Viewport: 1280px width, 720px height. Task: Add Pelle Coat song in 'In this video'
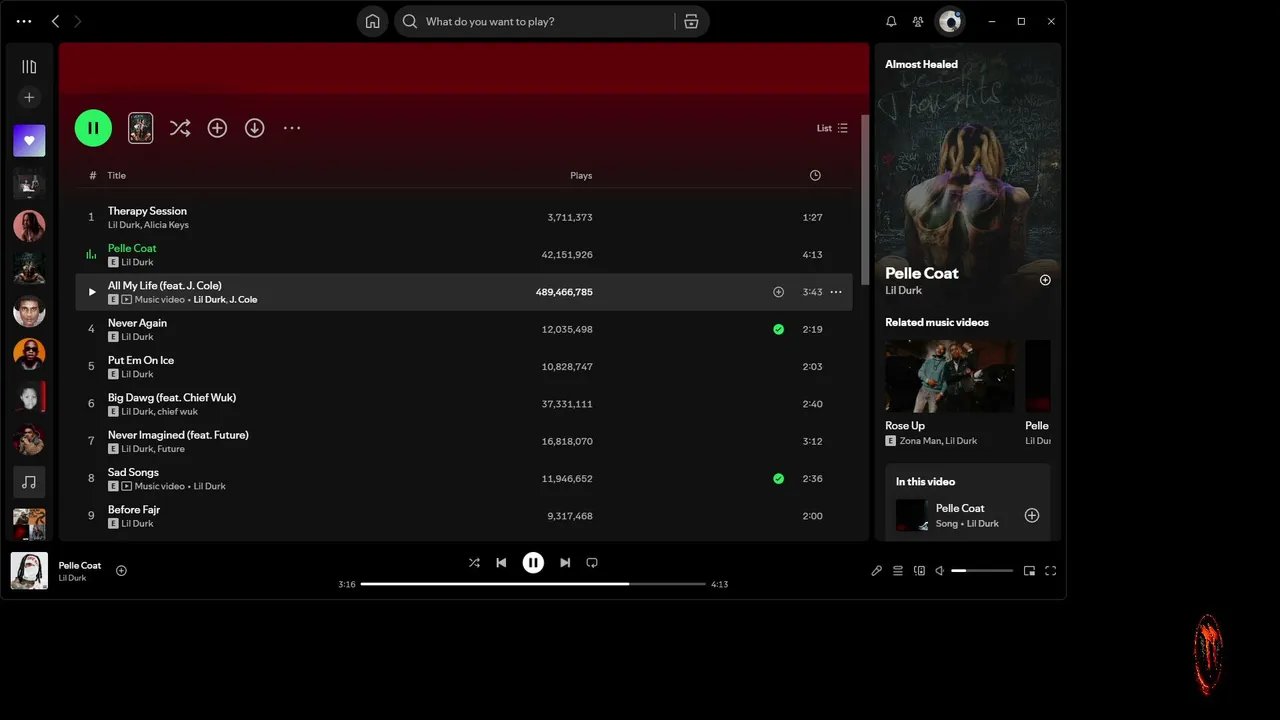pyautogui.click(x=1032, y=516)
